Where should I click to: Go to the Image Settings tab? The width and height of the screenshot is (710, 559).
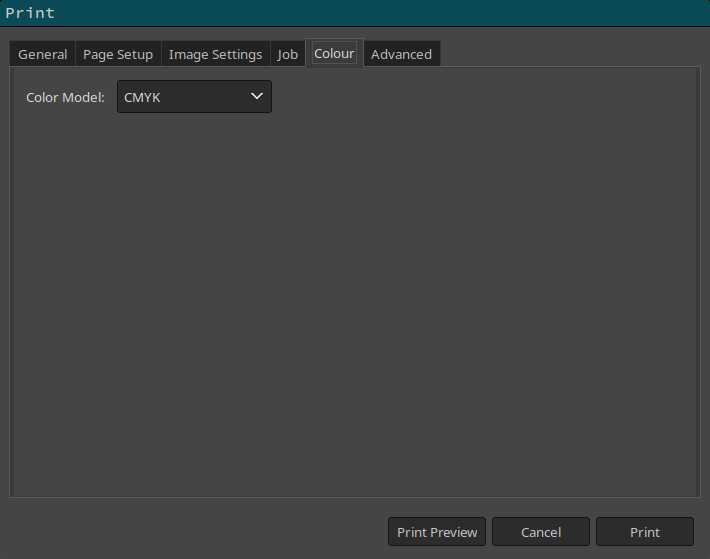pos(215,54)
